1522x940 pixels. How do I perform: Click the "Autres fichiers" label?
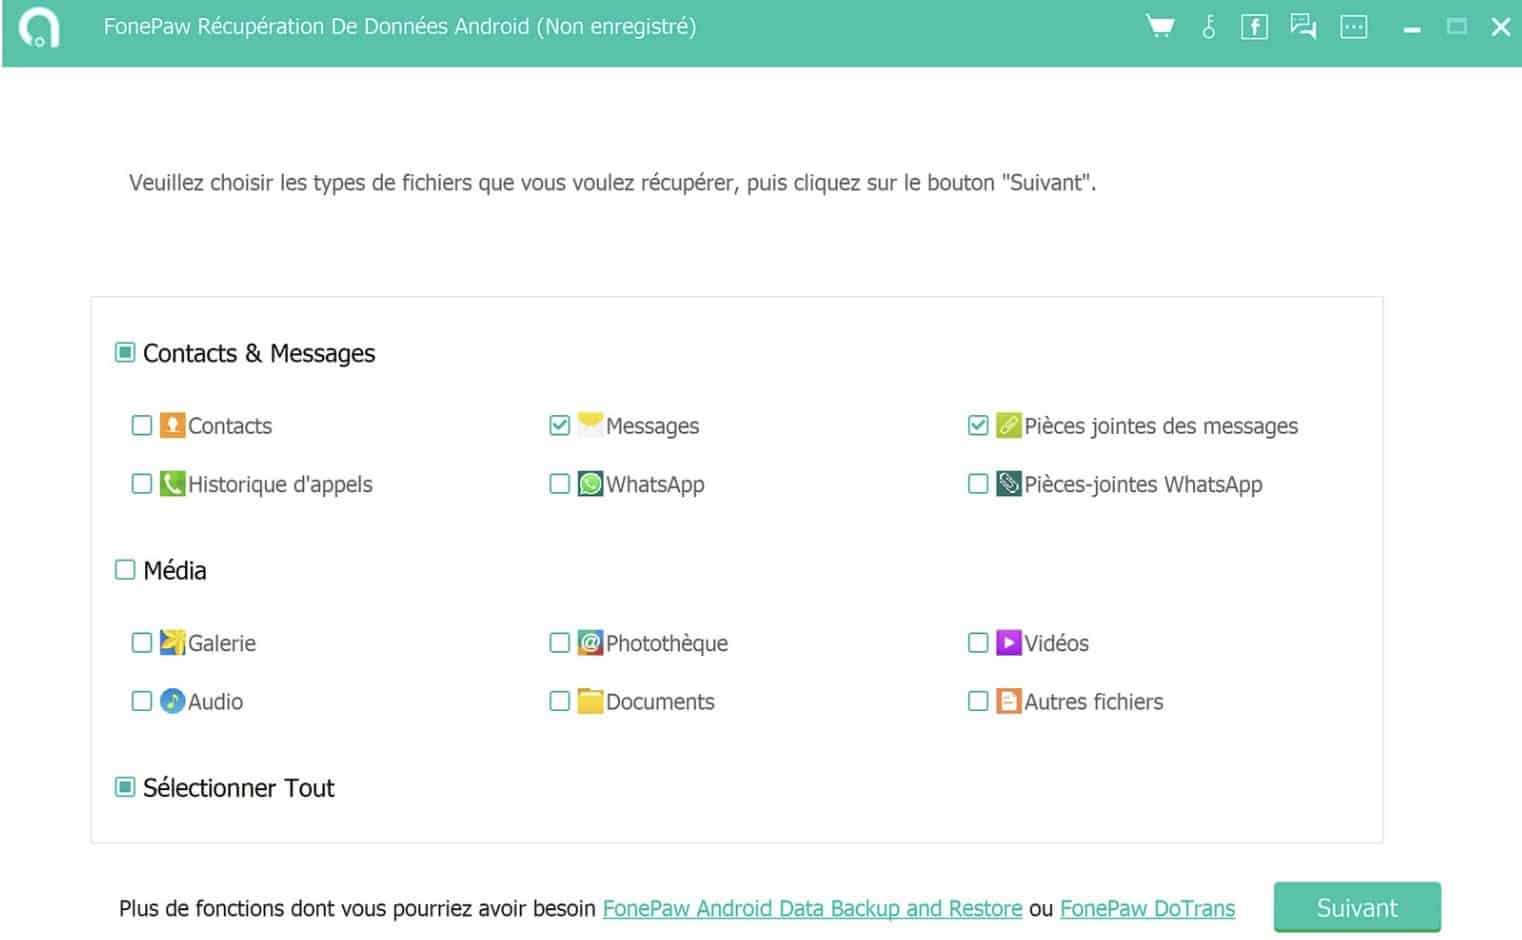(1094, 702)
